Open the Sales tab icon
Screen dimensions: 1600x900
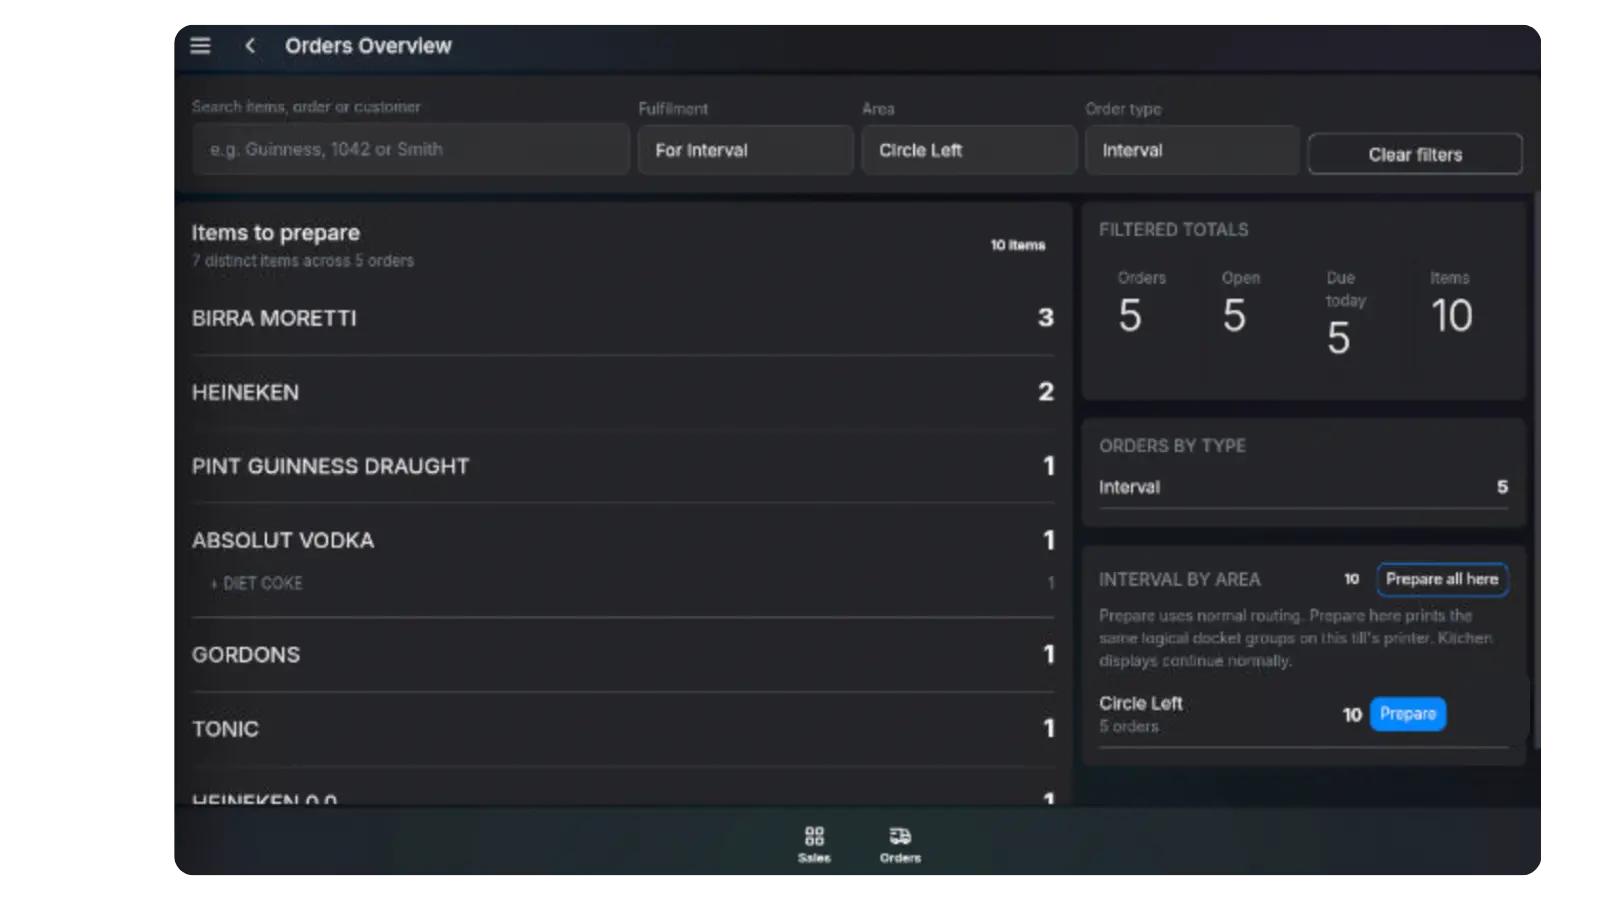pyautogui.click(x=814, y=844)
